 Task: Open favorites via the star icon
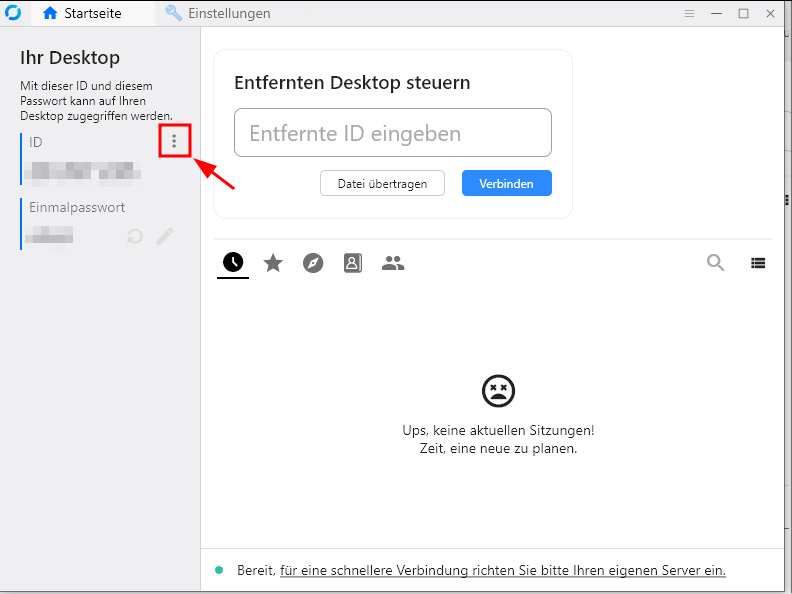[x=273, y=263]
